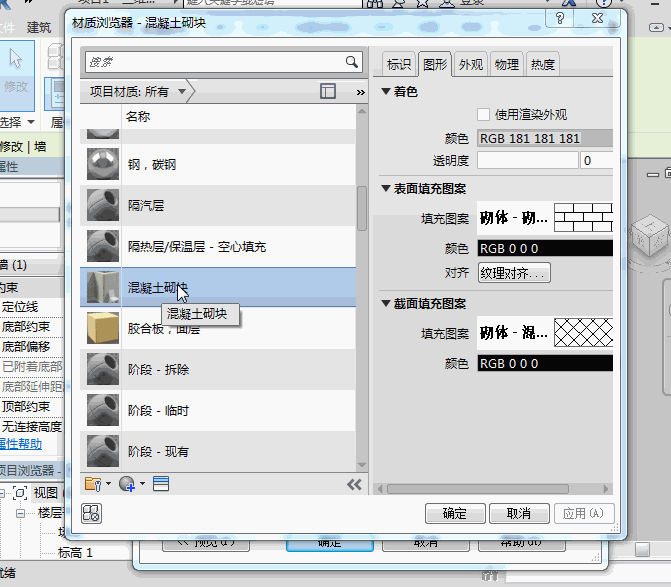Click the material search input field
Image resolution: width=671 pixels, height=587 pixels.
[x=214, y=62]
